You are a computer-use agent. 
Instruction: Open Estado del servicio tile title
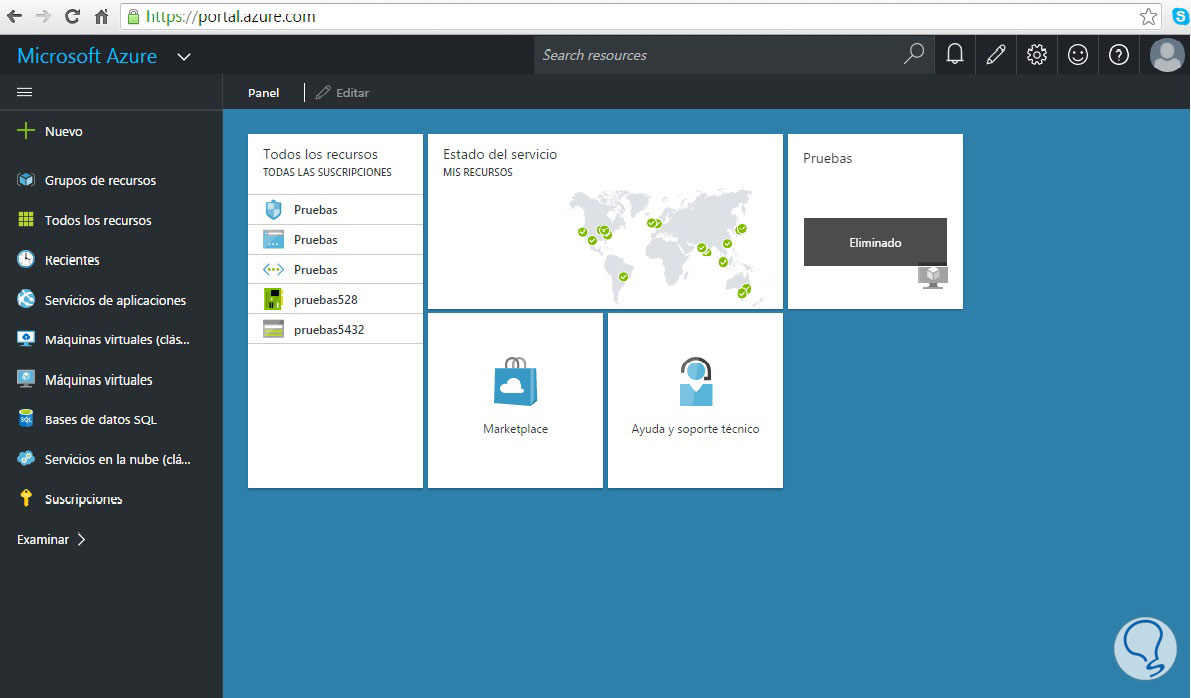(x=500, y=154)
